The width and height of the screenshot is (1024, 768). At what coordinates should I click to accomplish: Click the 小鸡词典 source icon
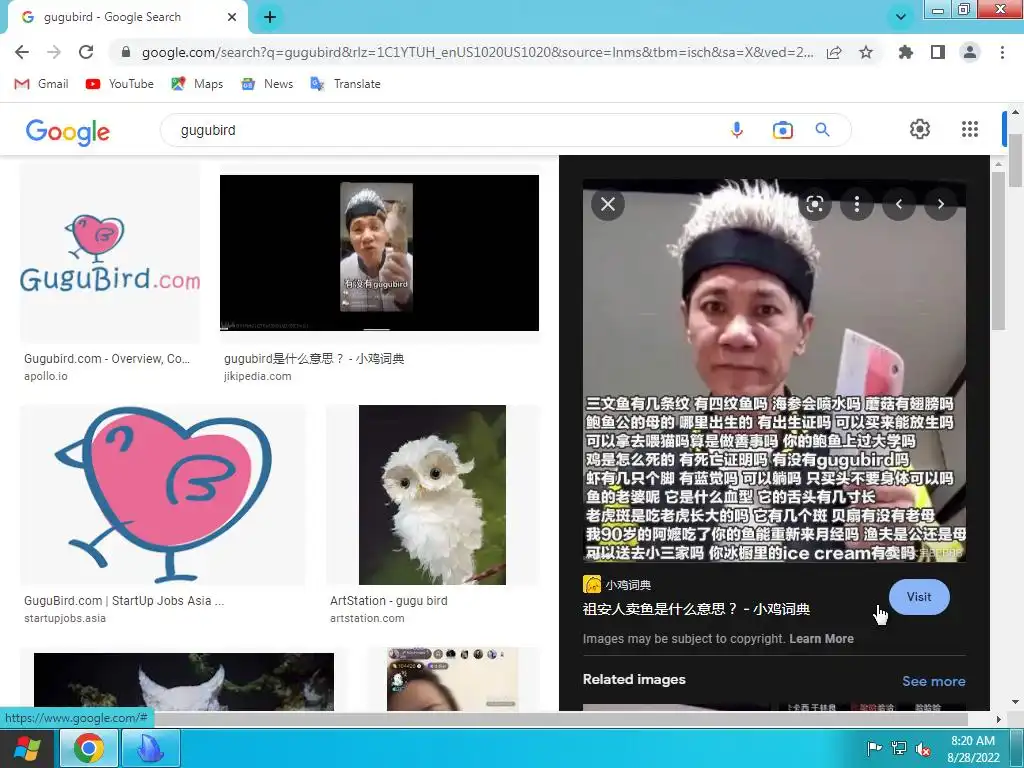click(592, 584)
